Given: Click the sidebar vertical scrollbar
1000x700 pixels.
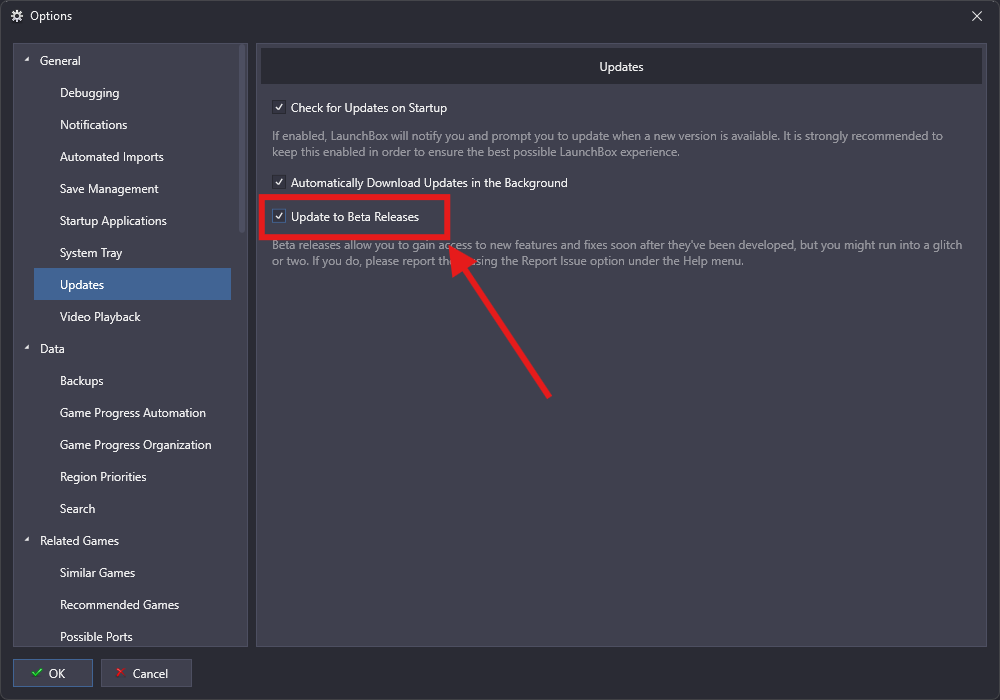Looking at the screenshot, I should point(242,138).
